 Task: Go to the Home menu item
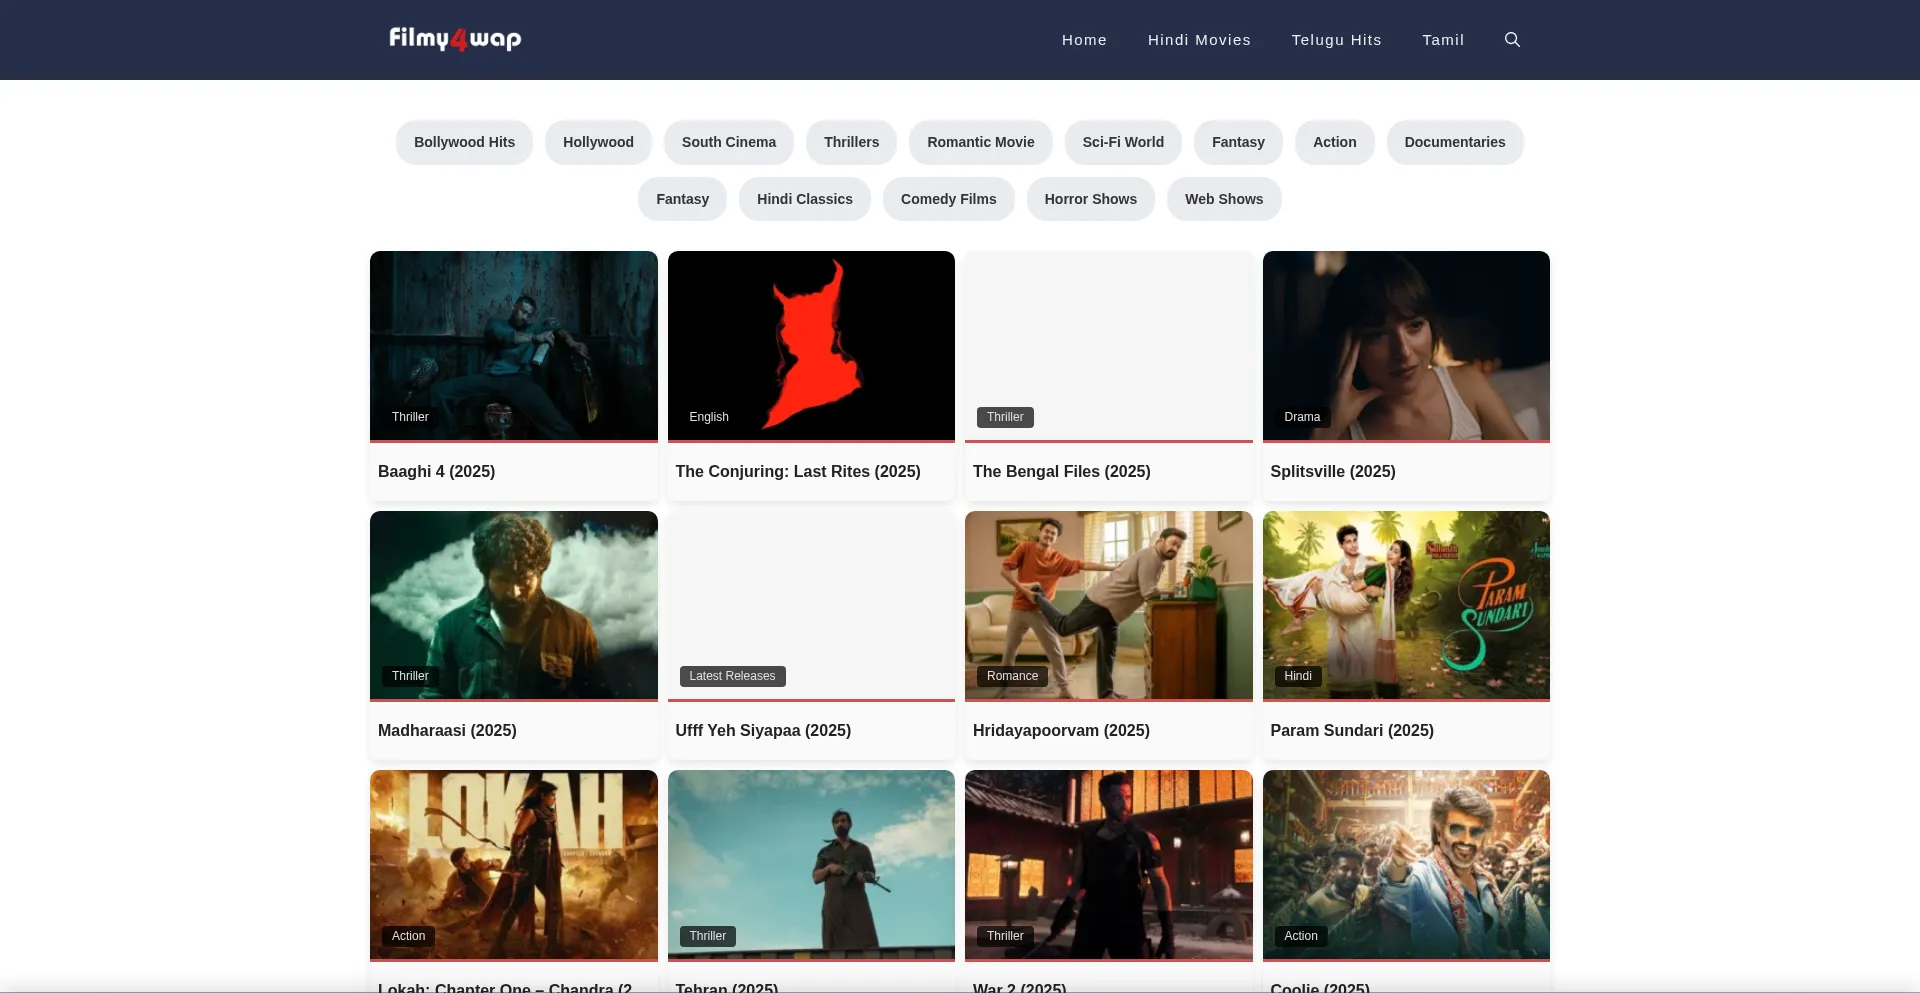click(x=1084, y=40)
